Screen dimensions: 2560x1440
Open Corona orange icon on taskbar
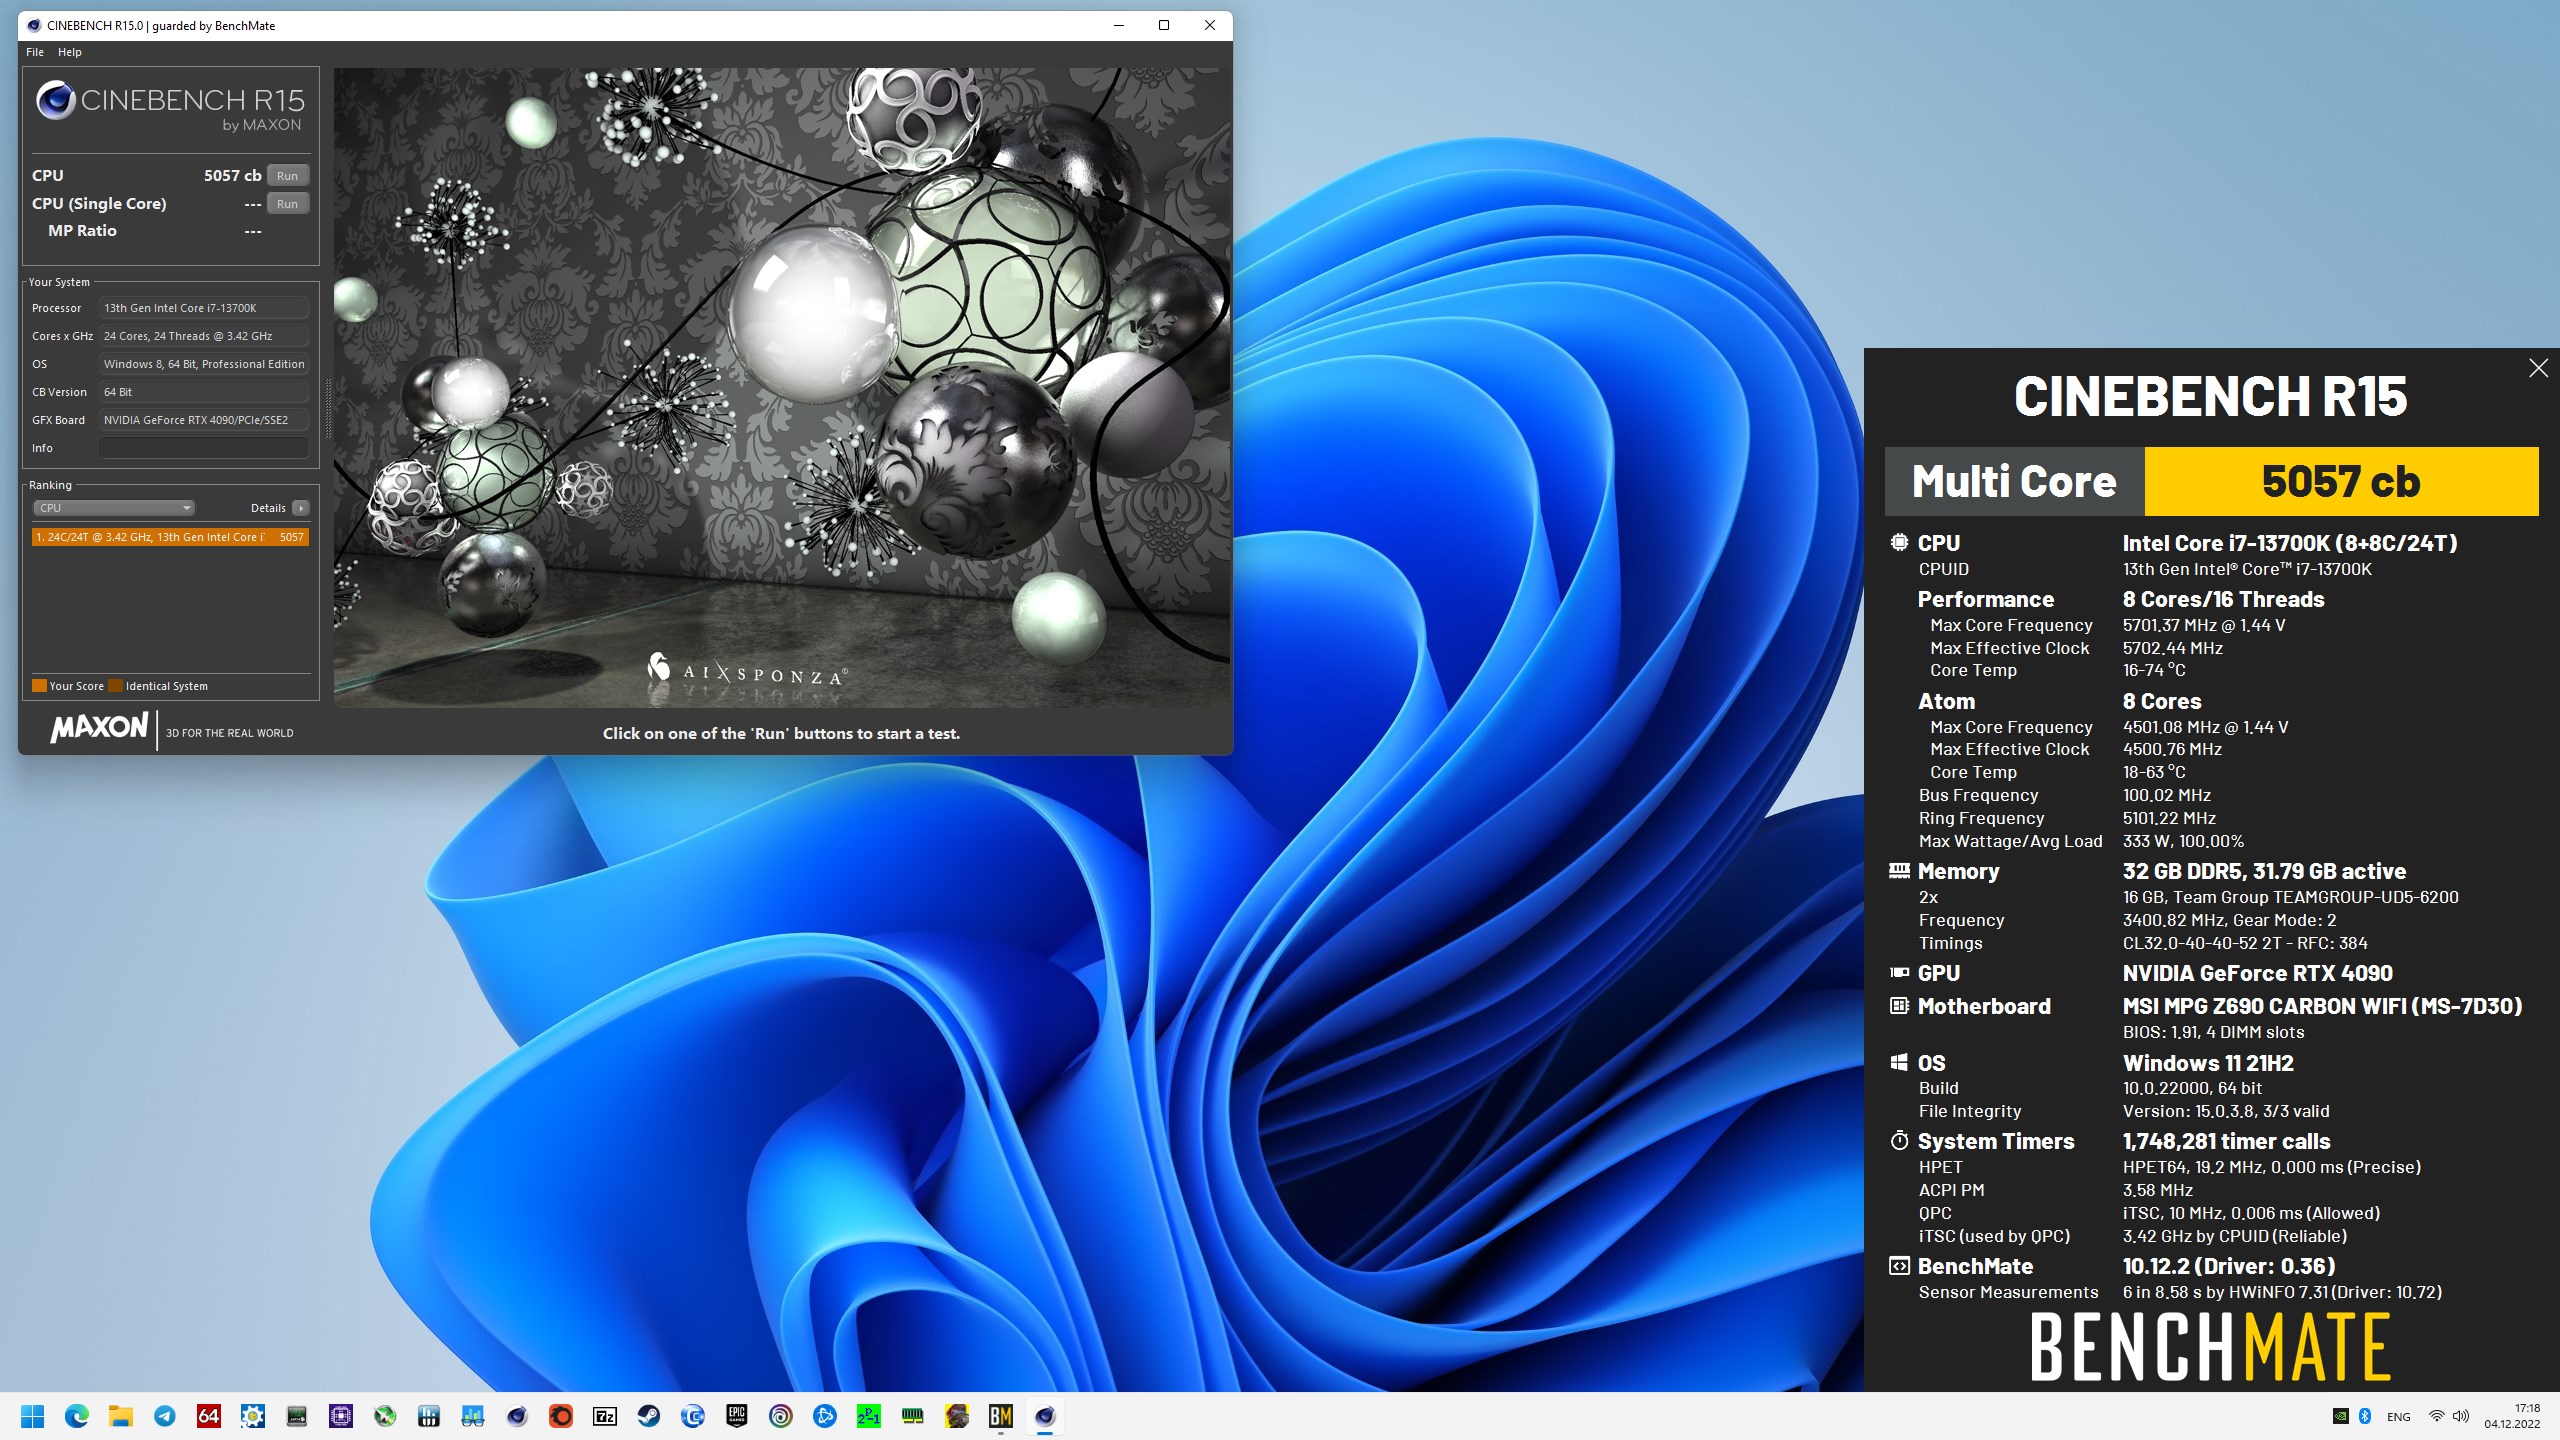point(561,1416)
